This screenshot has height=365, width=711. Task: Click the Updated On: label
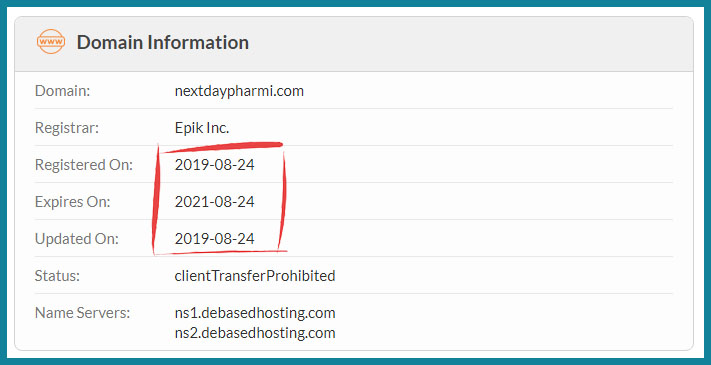click(77, 239)
